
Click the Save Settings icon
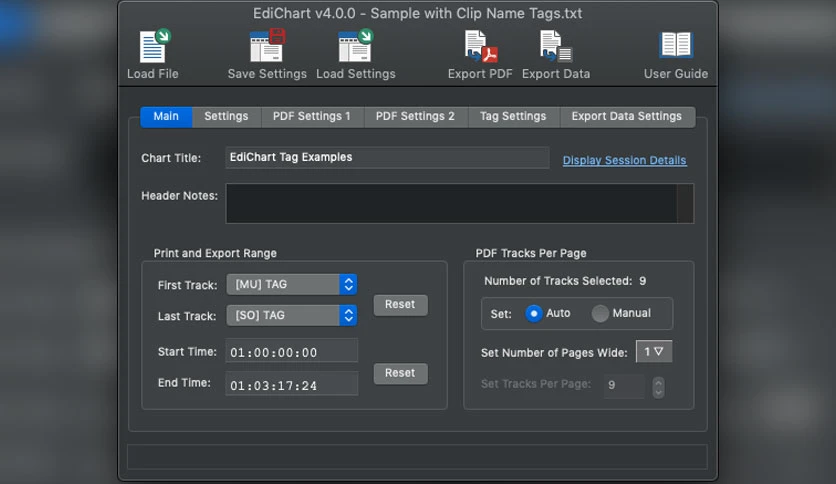click(267, 46)
